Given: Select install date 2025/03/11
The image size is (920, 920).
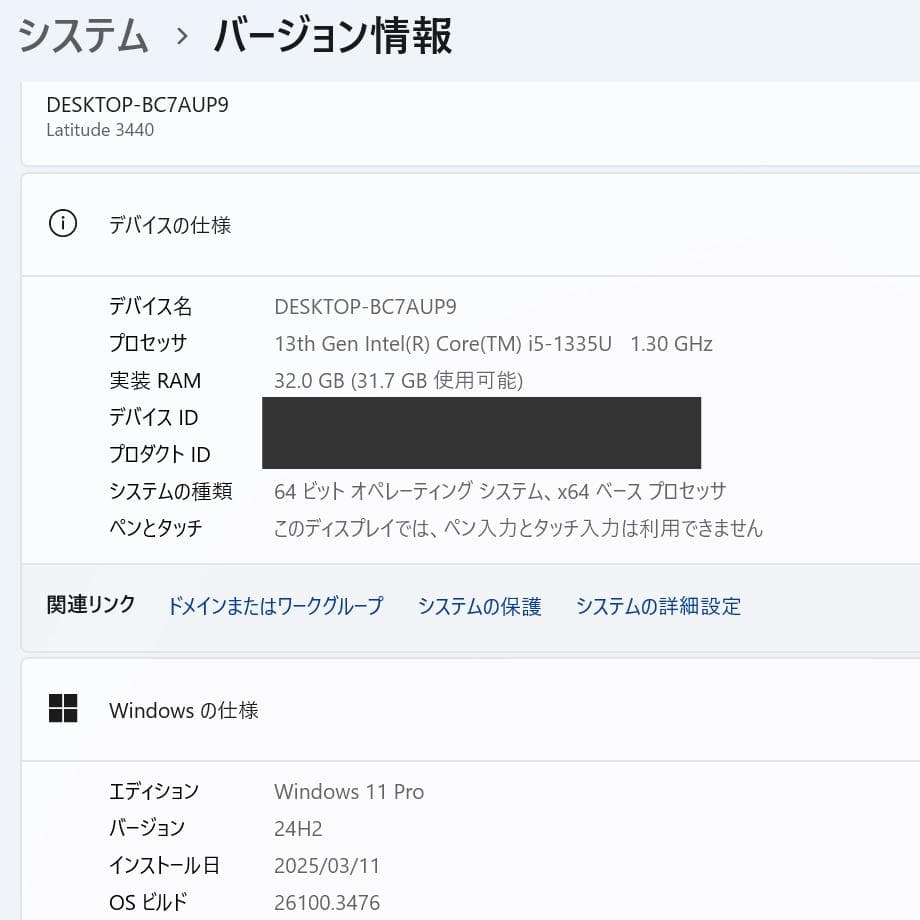Looking at the screenshot, I should 327,865.
